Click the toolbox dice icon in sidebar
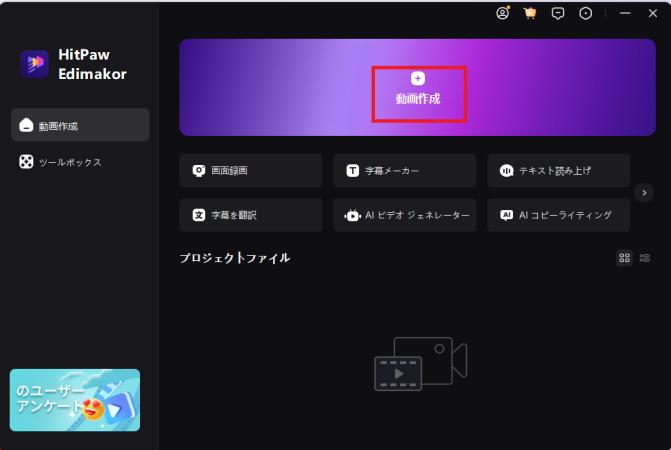The height and width of the screenshot is (450, 671). 26,162
